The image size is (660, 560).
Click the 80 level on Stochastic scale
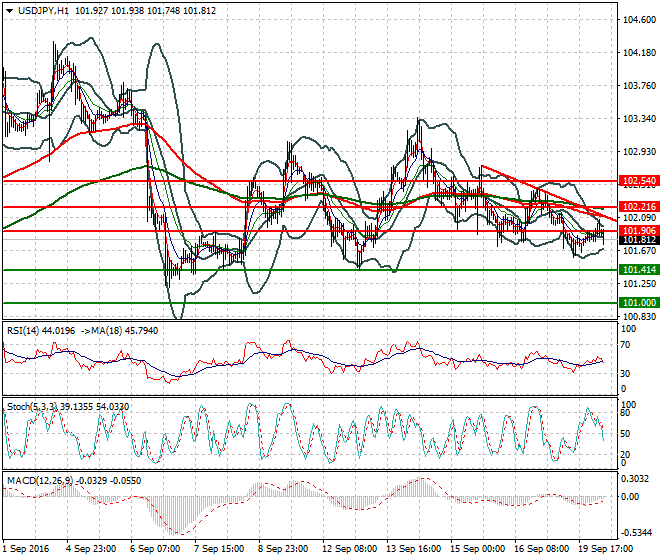pyautogui.click(x=627, y=412)
